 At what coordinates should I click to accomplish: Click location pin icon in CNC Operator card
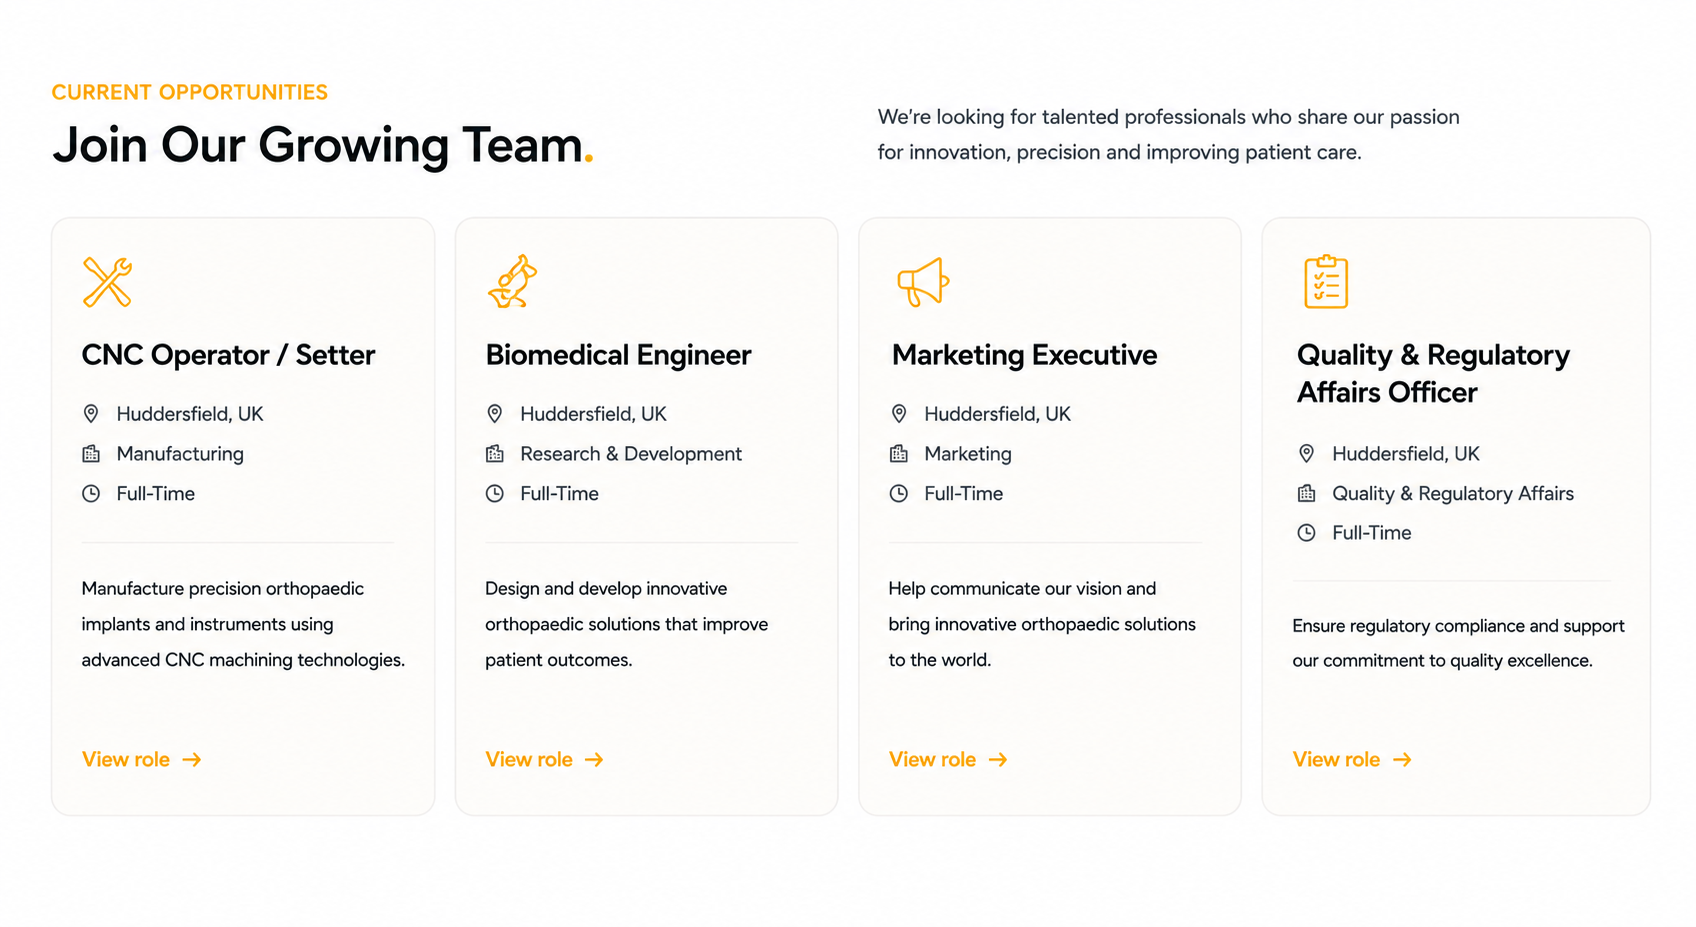click(x=91, y=414)
